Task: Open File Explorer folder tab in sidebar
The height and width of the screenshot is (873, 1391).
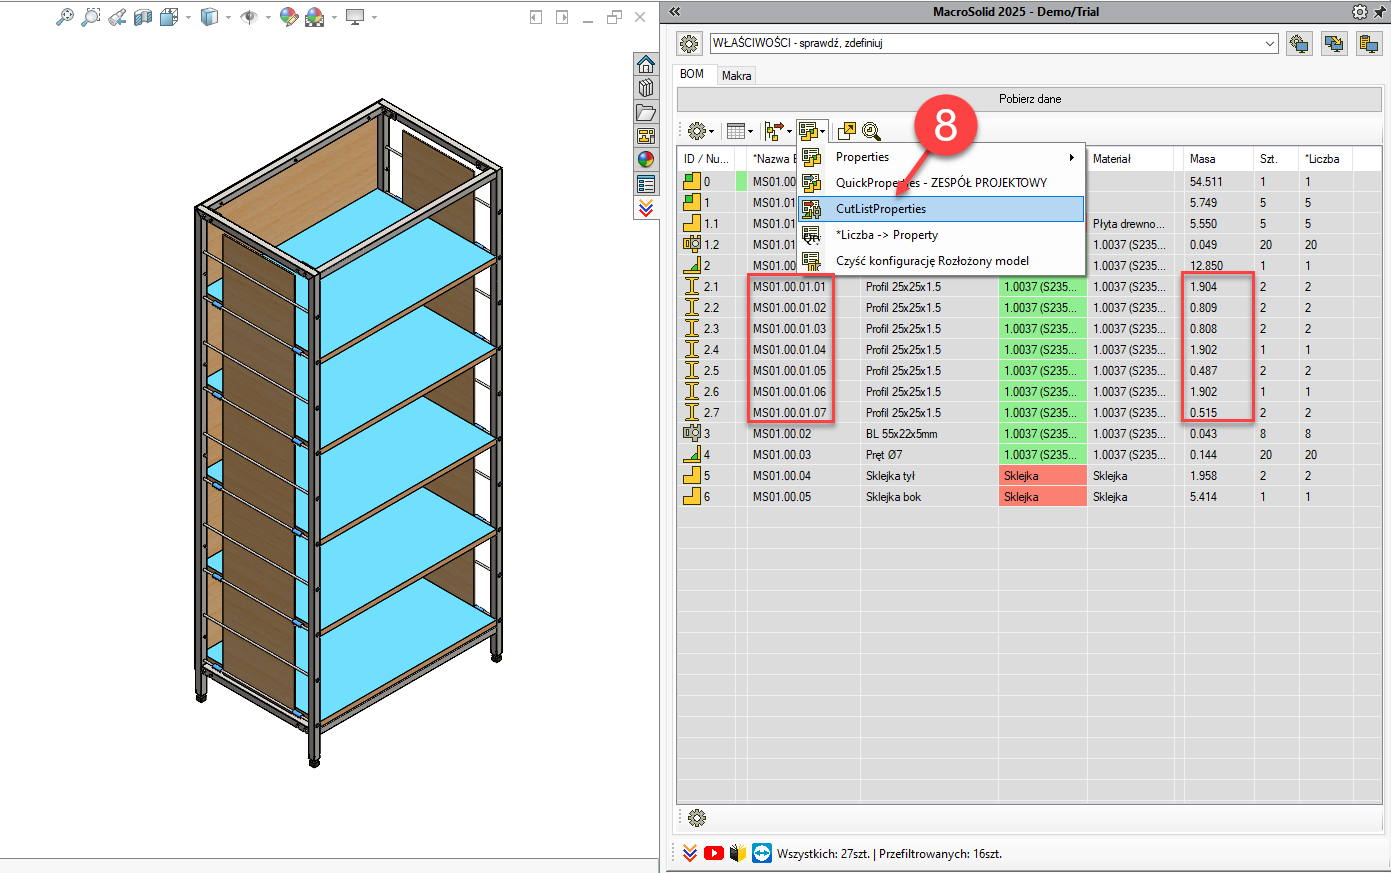Action: pos(646,112)
